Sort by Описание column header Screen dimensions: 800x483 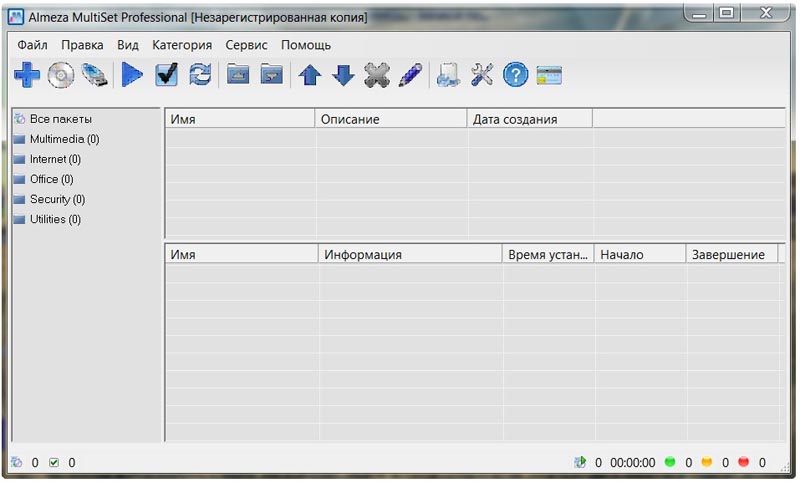click(x=391, y=119)
